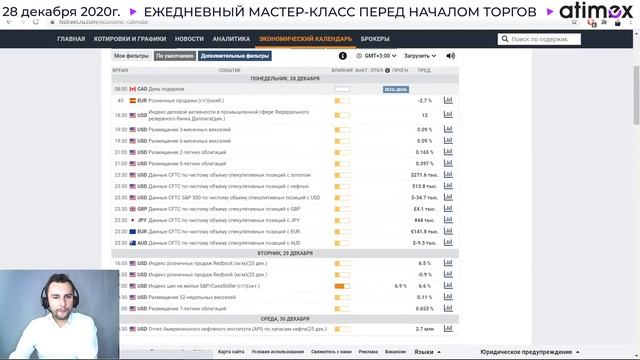Screen dimensions: 640x360
Task: Click the Весь день badge in CAD row
Action: point(396,89)
